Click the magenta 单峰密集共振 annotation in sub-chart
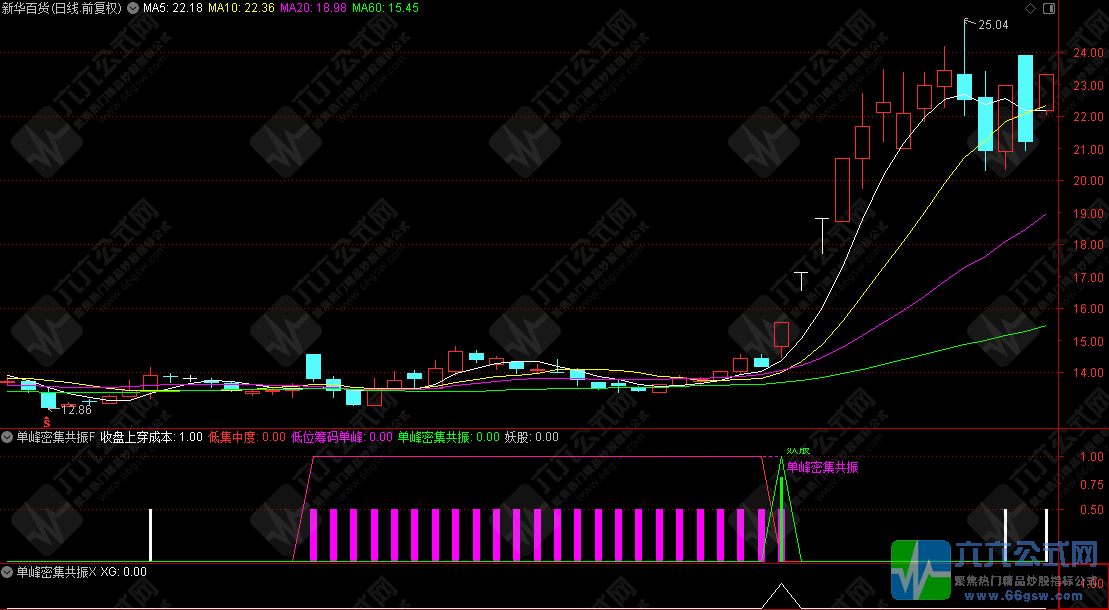The height and width of the screenshot is (610, 1109). [x=823, y=467]
